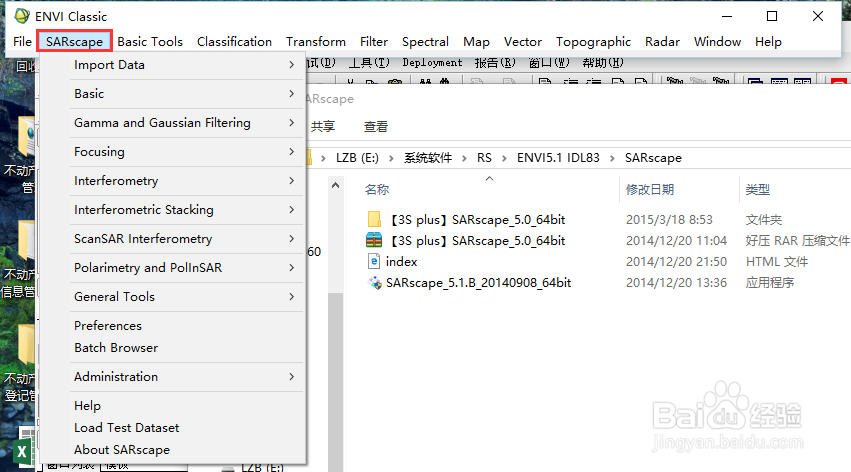Sort files by 名称 column header
The image size is (851, 472).
[377, 189]
